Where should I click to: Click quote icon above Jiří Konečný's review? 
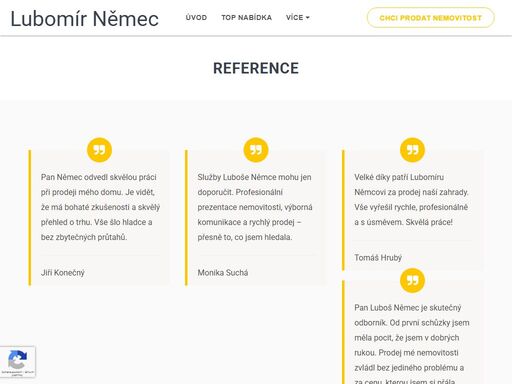pos(99,150)
